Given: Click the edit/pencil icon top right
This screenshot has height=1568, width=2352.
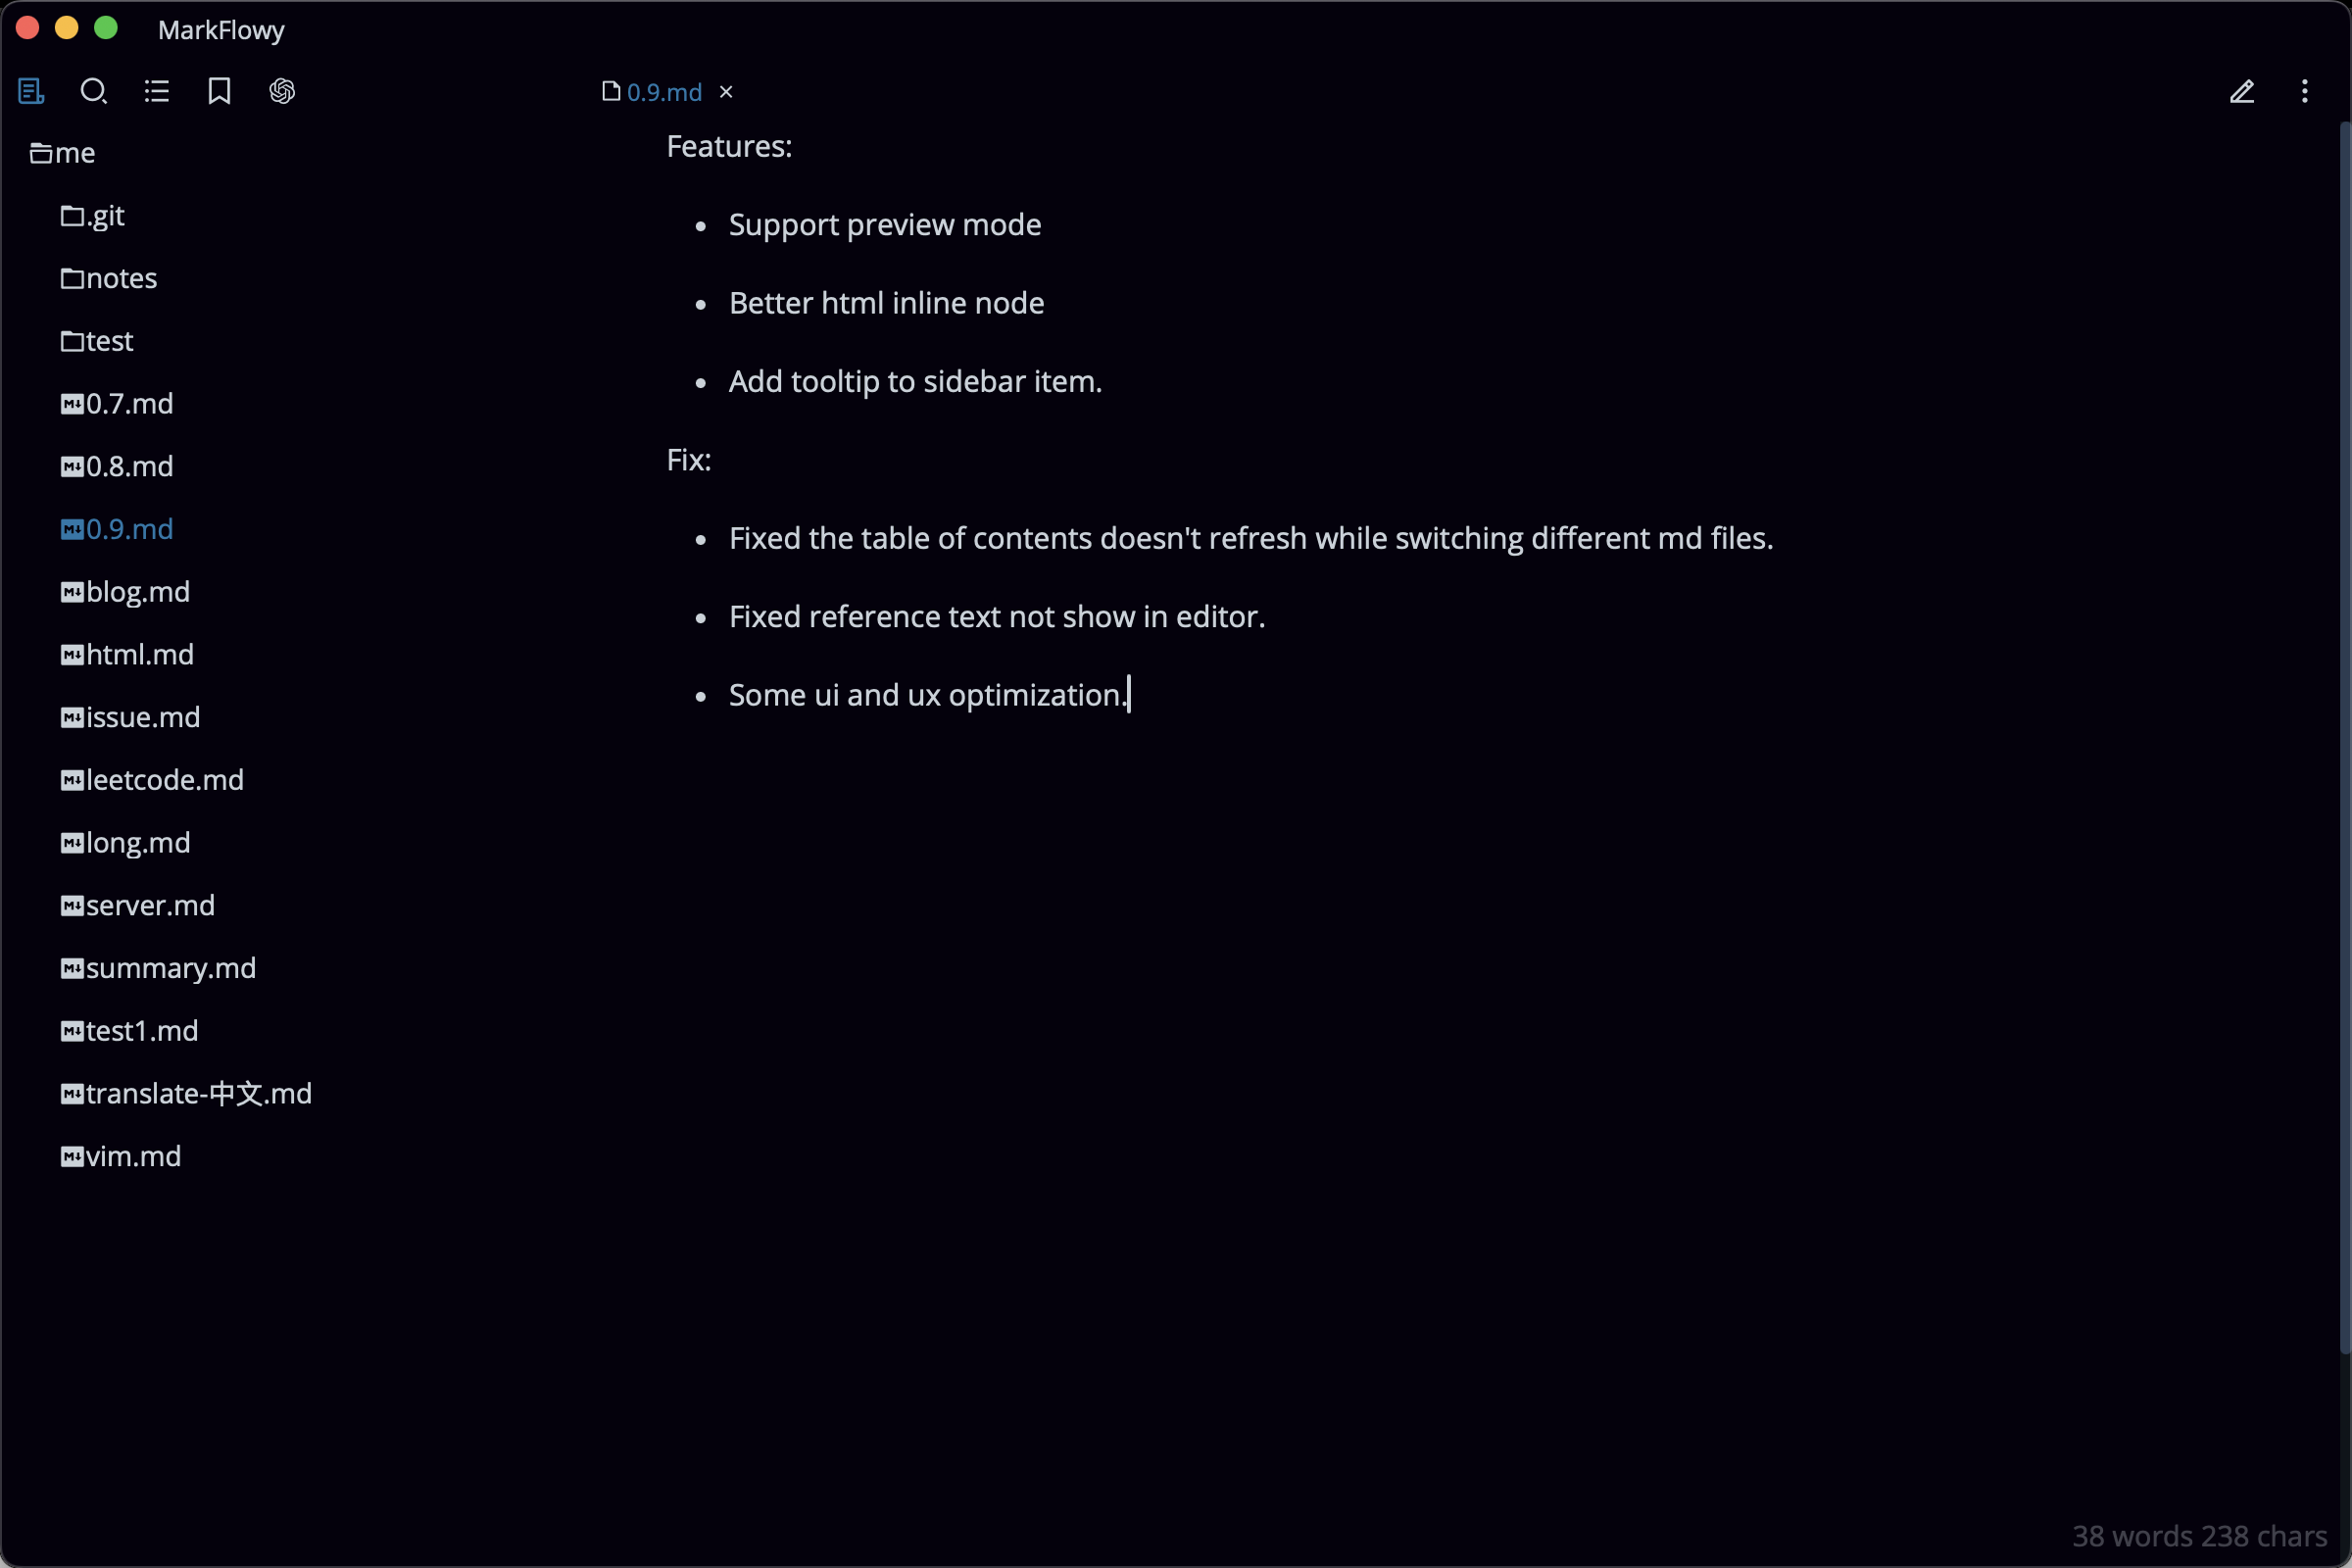Looking at the screenshot, I should click(x=2242, y=89).
